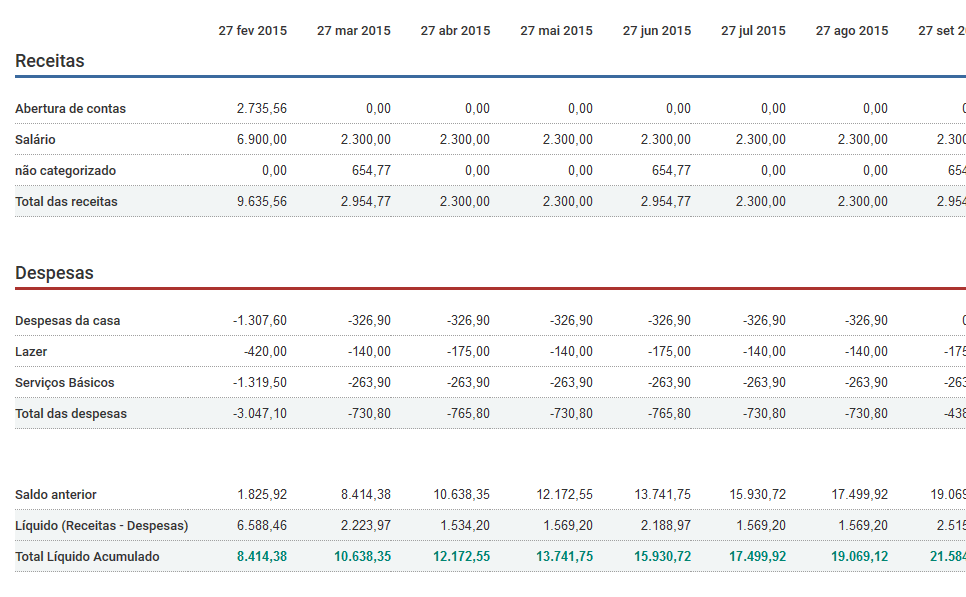
Task: Click Líquido value 1.569,20 for August
Action: coord(862,526)
